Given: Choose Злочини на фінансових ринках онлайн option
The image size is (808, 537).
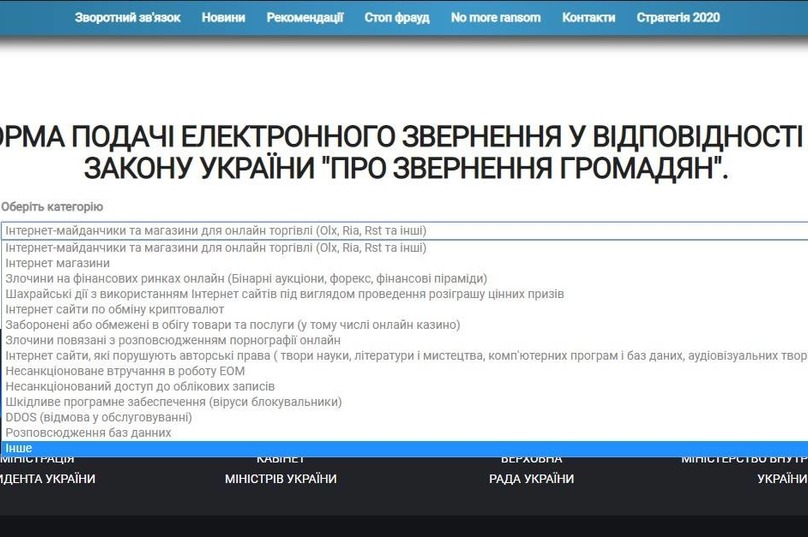Looking at the screenshot, I should click(x=246, y=278).
